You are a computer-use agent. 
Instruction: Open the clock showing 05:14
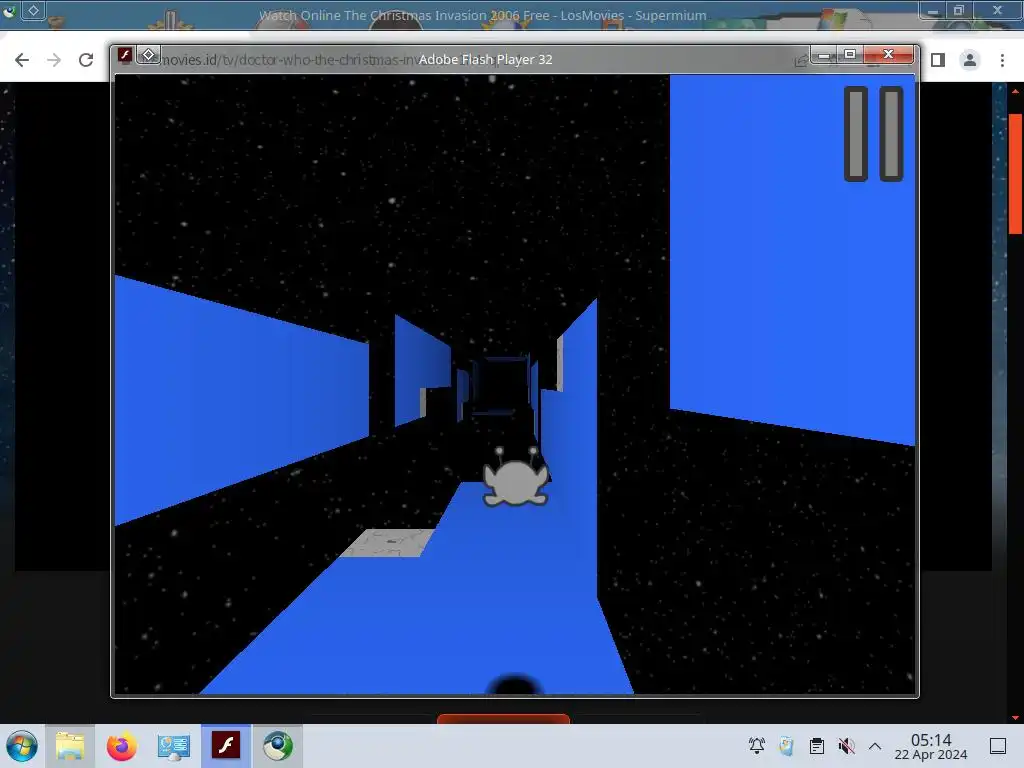tap(931, 746)
